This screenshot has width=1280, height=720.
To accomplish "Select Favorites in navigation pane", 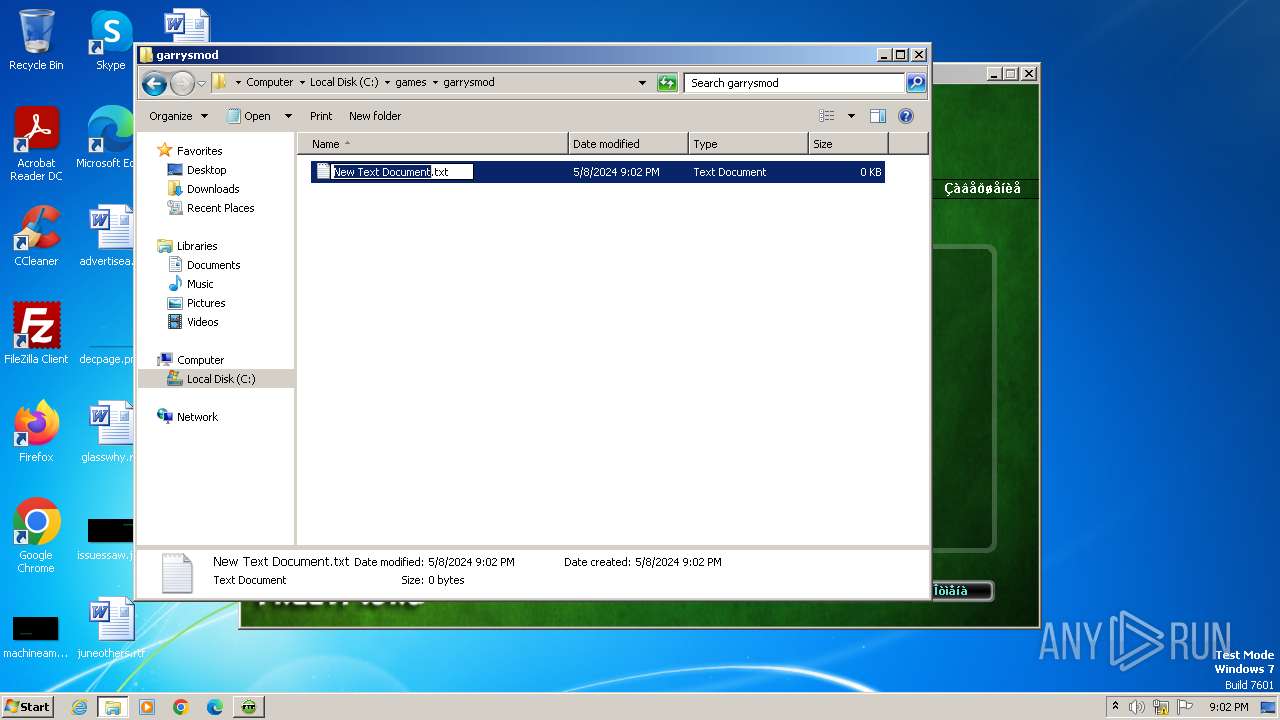I will click(199, 151).
